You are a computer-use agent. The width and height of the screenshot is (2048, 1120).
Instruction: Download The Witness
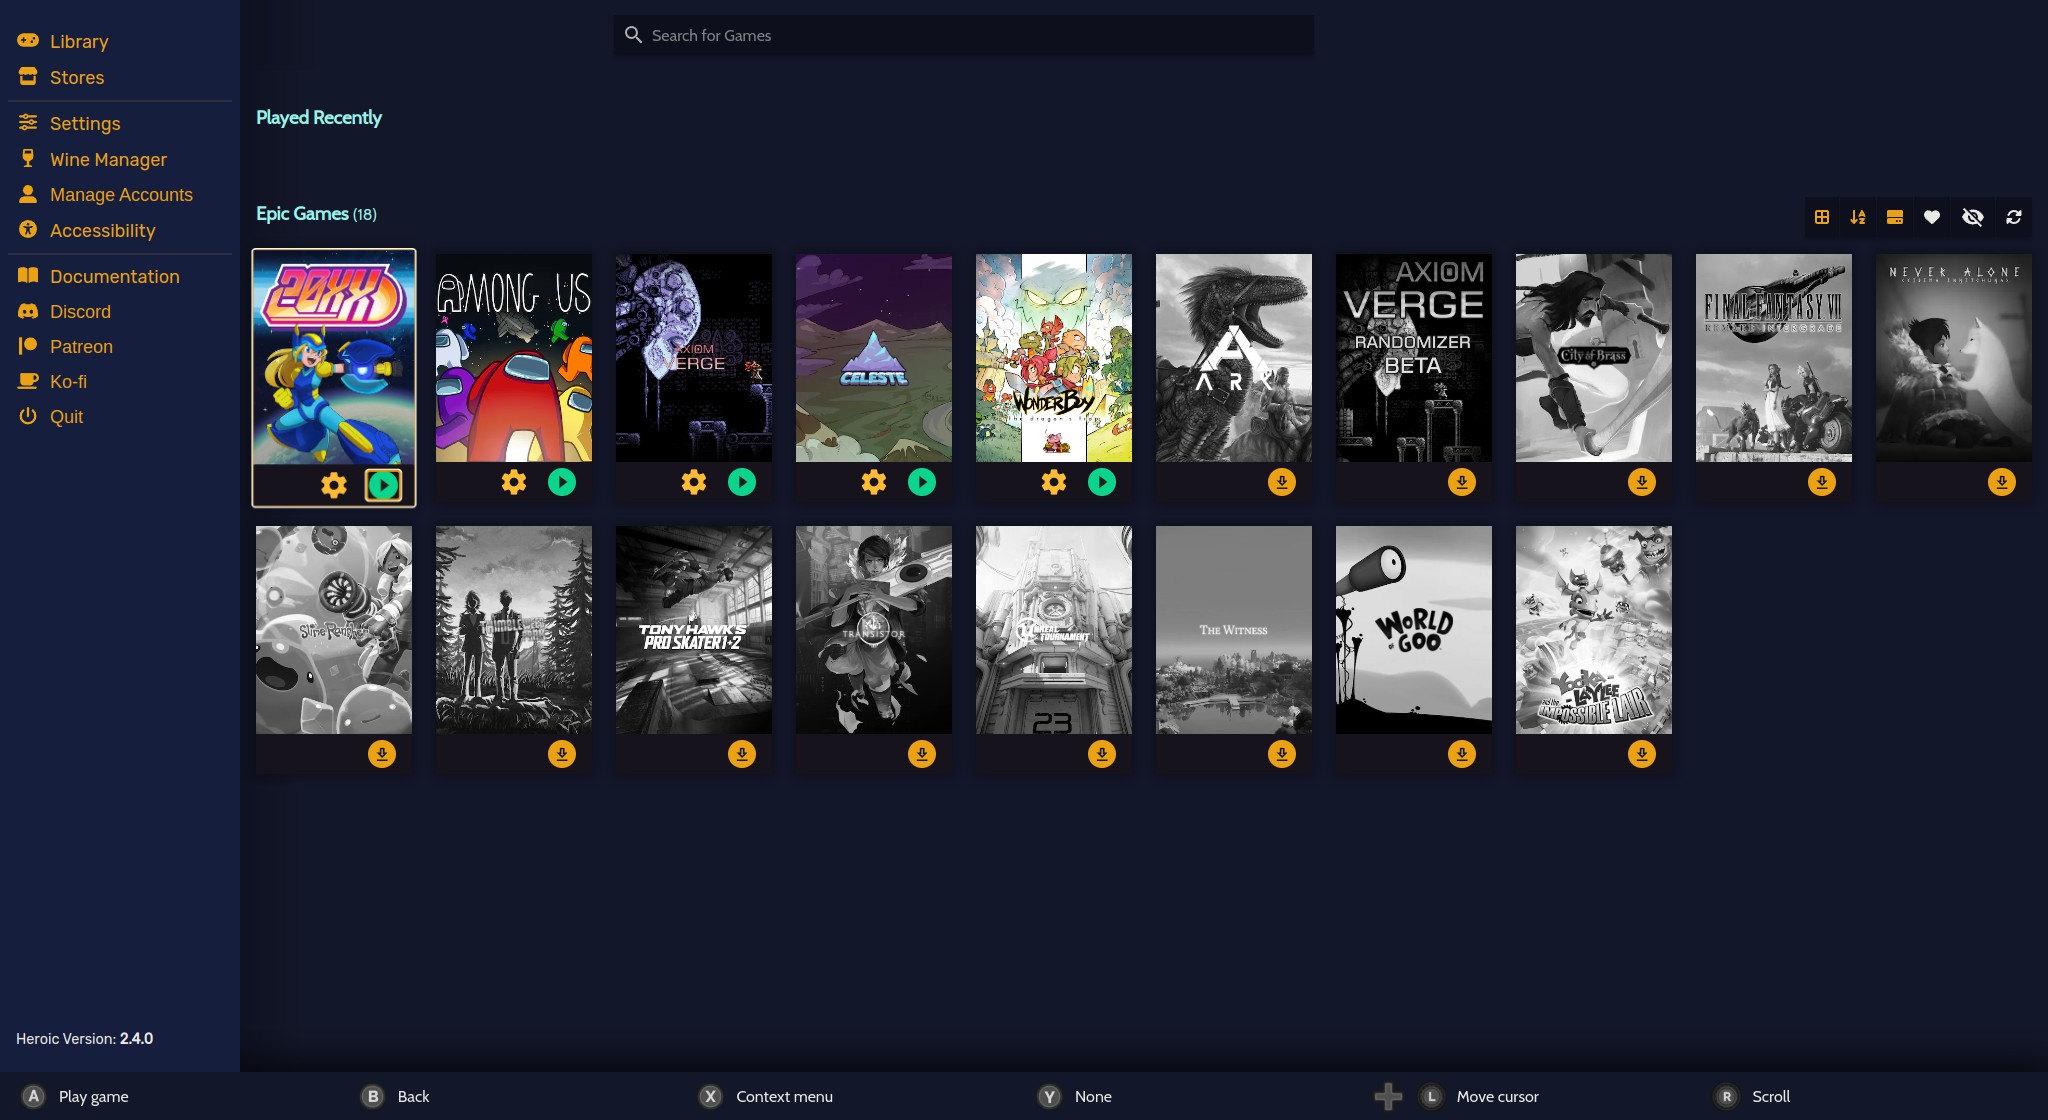1282,754
